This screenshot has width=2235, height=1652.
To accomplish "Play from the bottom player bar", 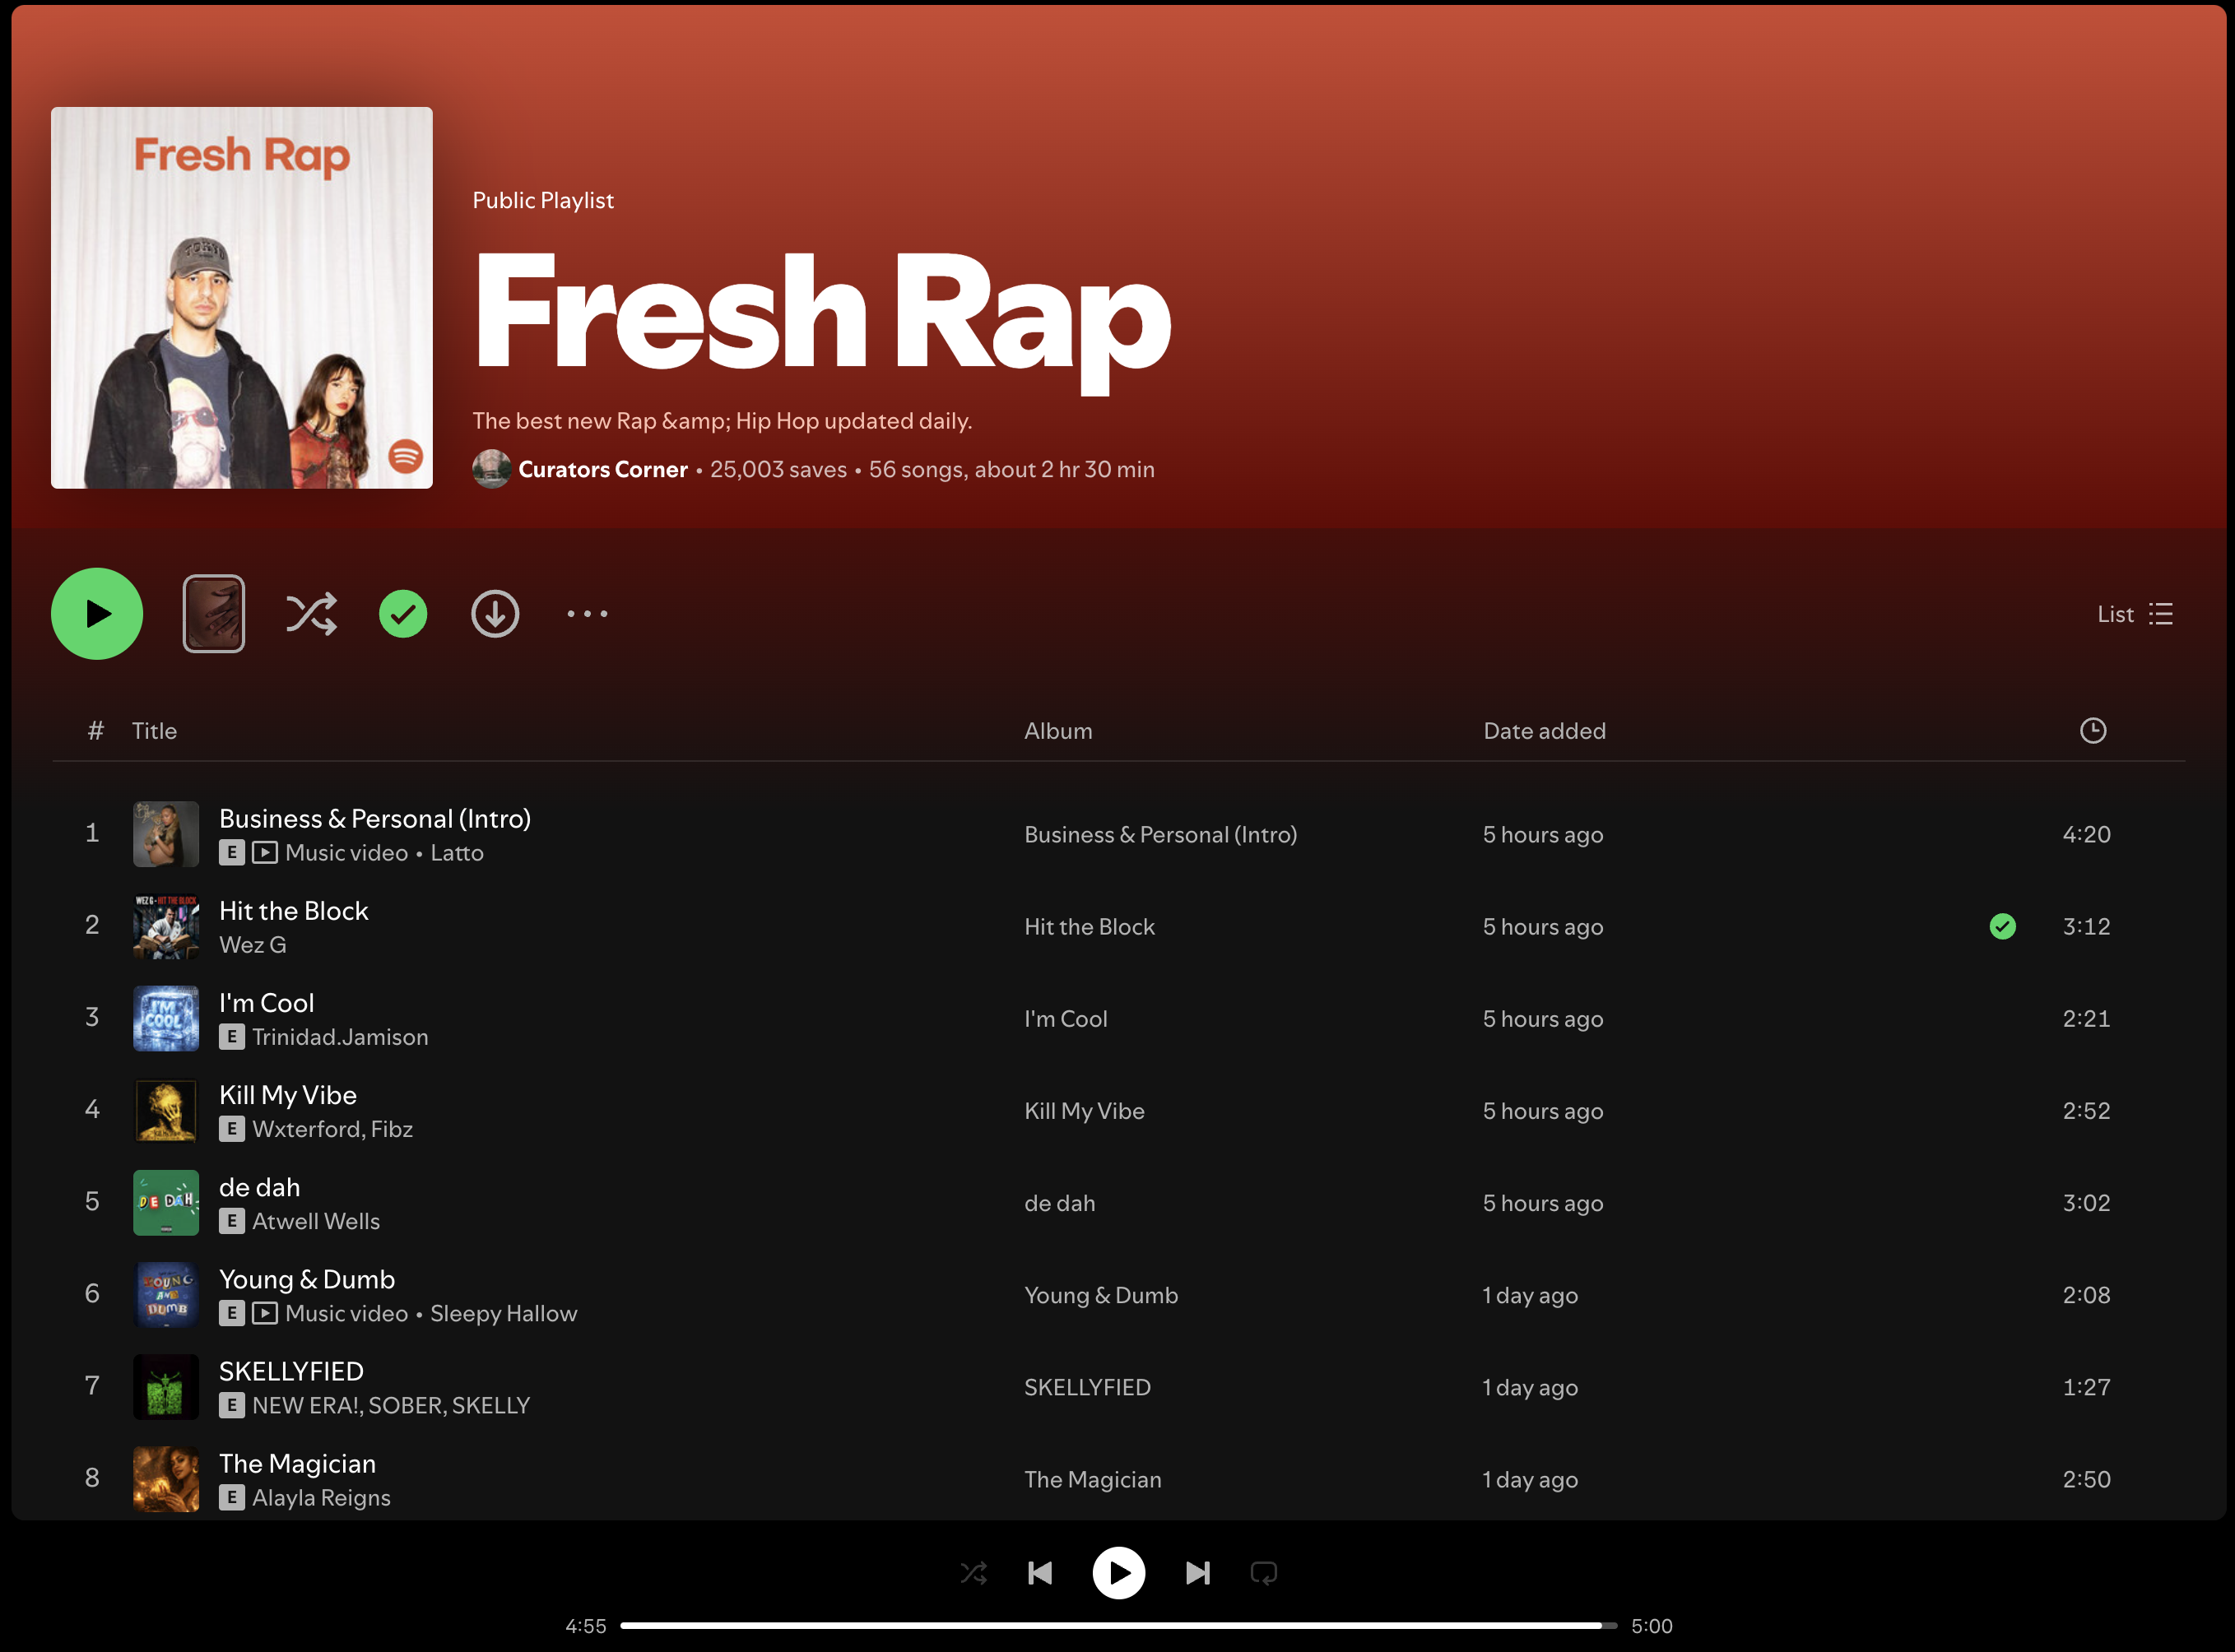I will tap(1119, 1573).
